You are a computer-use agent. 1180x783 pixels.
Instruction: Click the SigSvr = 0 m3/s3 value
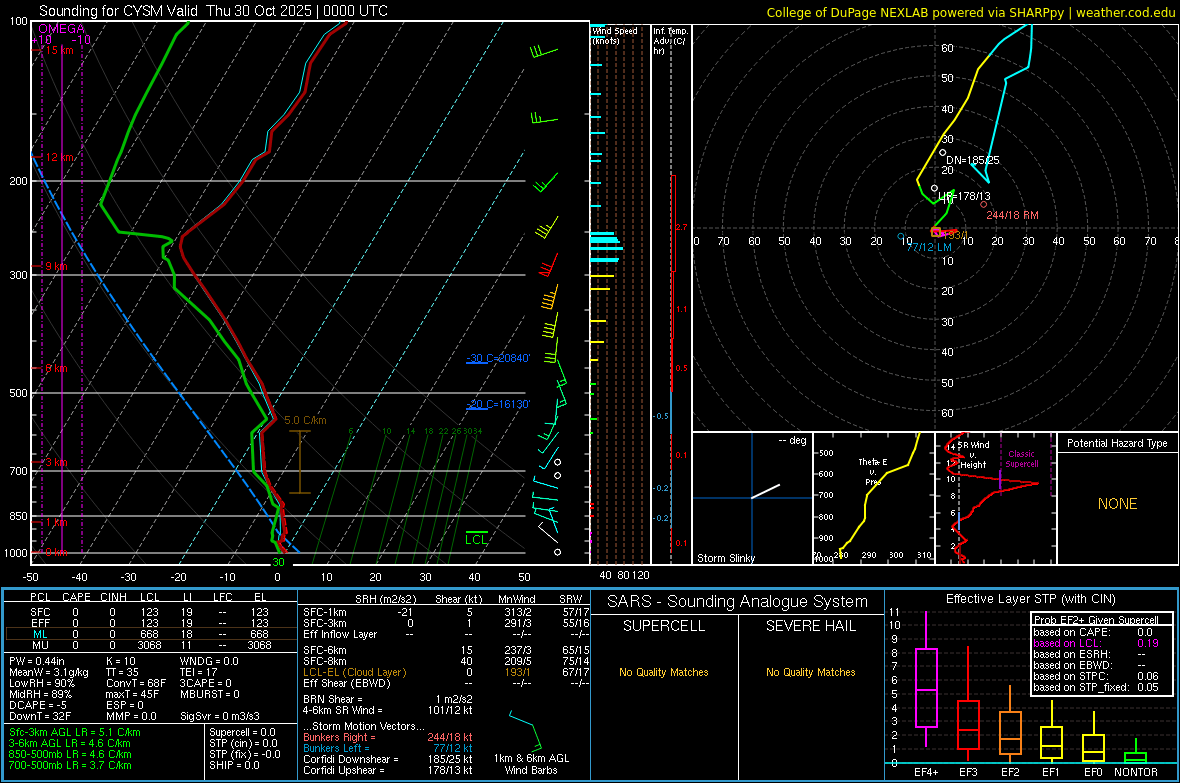[220, 716]
